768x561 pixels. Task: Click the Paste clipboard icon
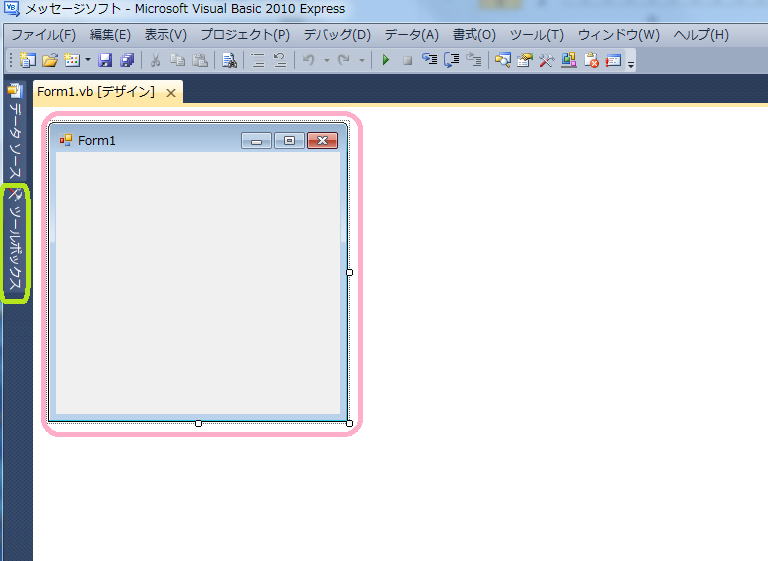[200, 60]
